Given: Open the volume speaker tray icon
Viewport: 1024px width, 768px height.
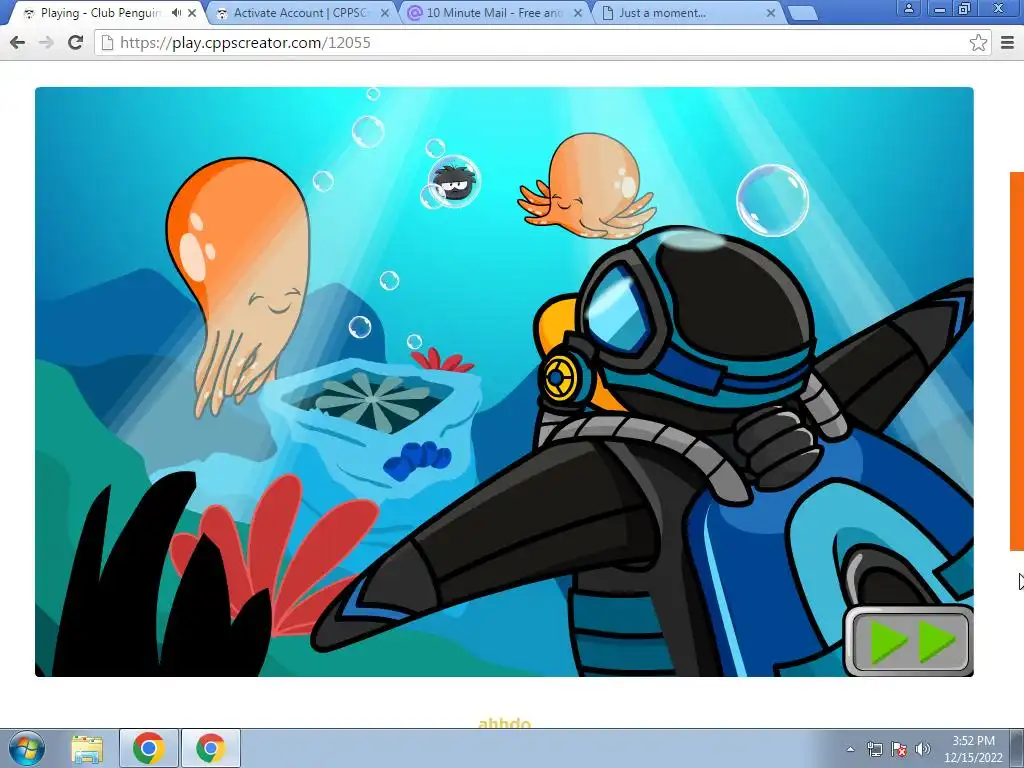Looking at the screenshot, I should click(922, 749).
